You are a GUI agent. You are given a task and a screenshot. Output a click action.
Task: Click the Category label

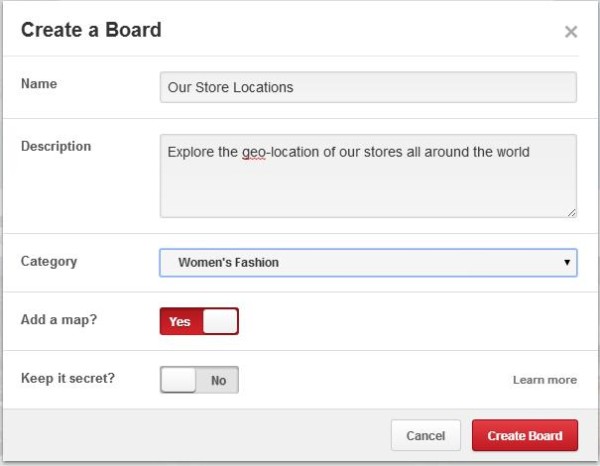coord(49,262)
